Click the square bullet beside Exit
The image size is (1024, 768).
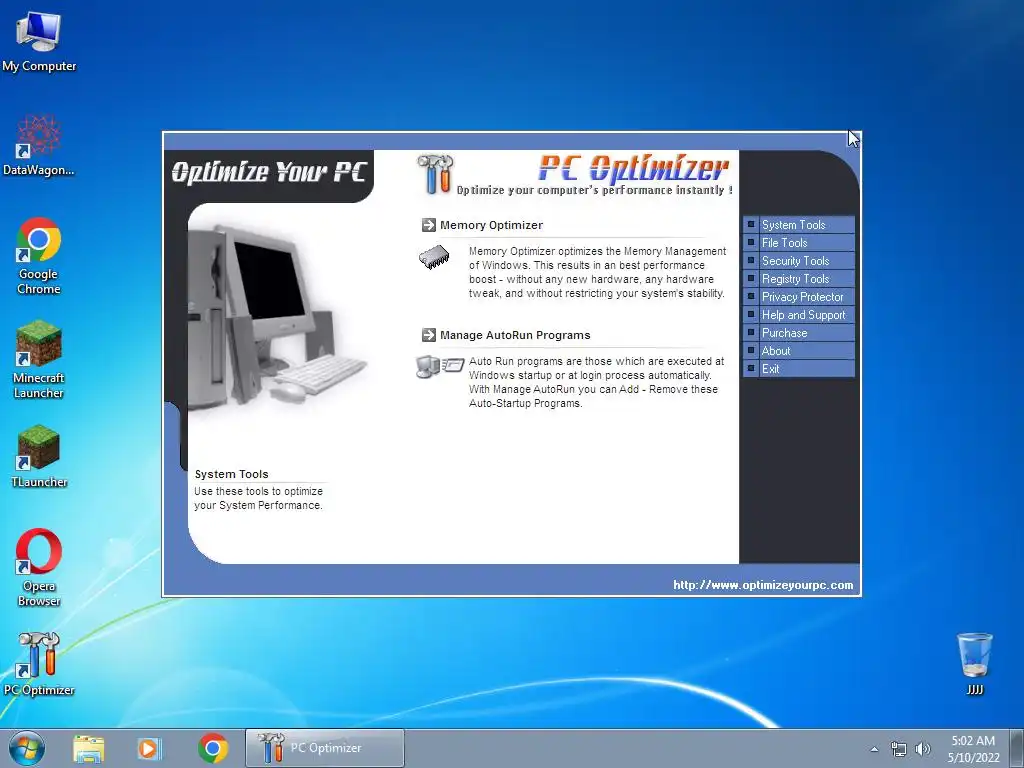(x=751, y=368)
